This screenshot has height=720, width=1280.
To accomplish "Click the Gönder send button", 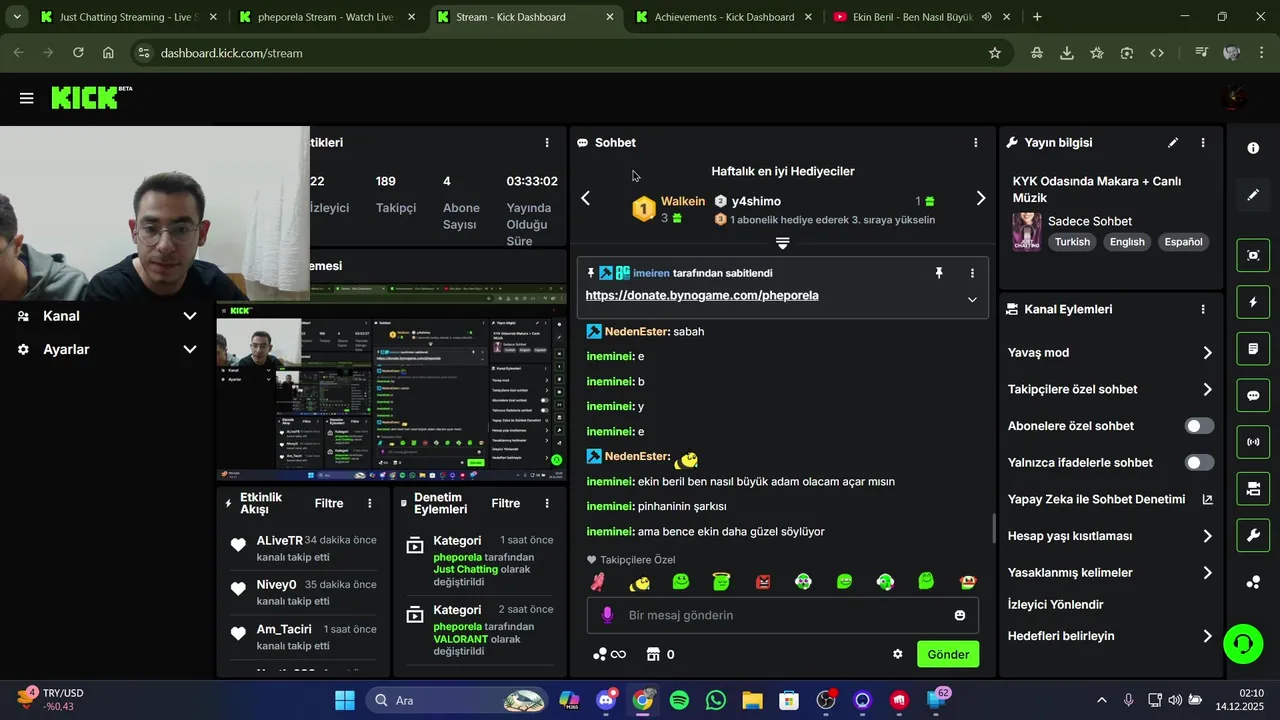I will 948,655.
